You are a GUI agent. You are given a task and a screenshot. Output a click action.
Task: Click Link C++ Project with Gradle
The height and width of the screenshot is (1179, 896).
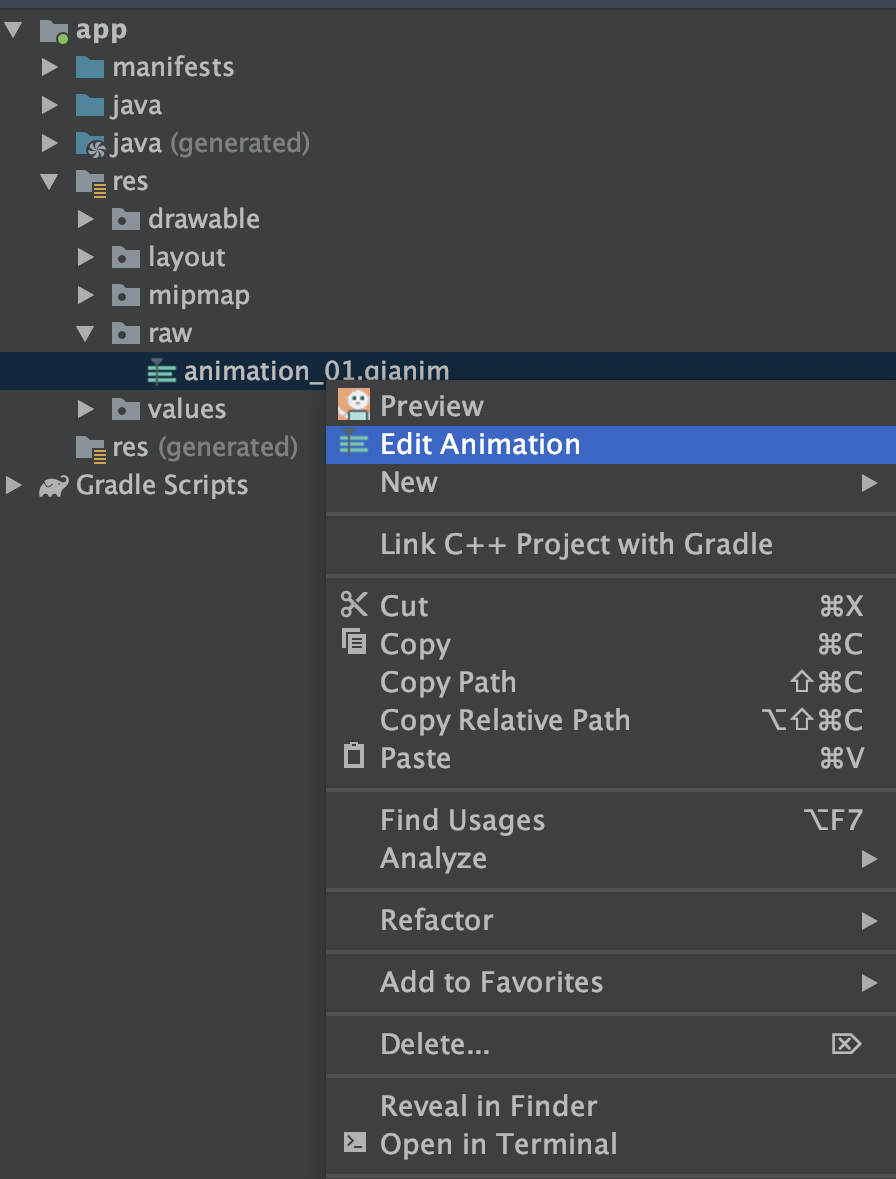tap(576, 544)
